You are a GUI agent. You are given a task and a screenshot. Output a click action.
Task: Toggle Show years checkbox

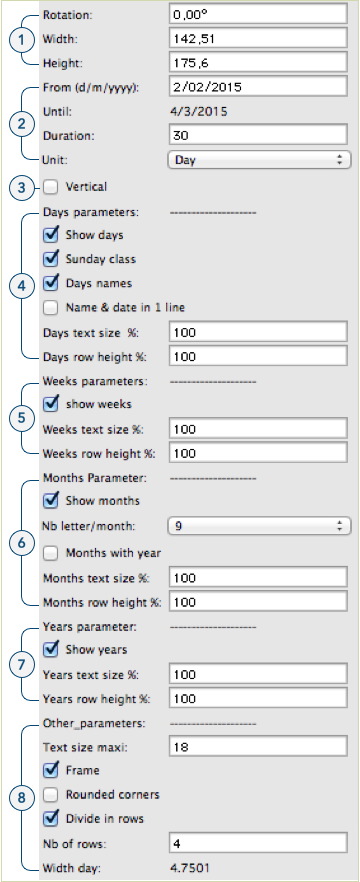click(x=51, y=649)
